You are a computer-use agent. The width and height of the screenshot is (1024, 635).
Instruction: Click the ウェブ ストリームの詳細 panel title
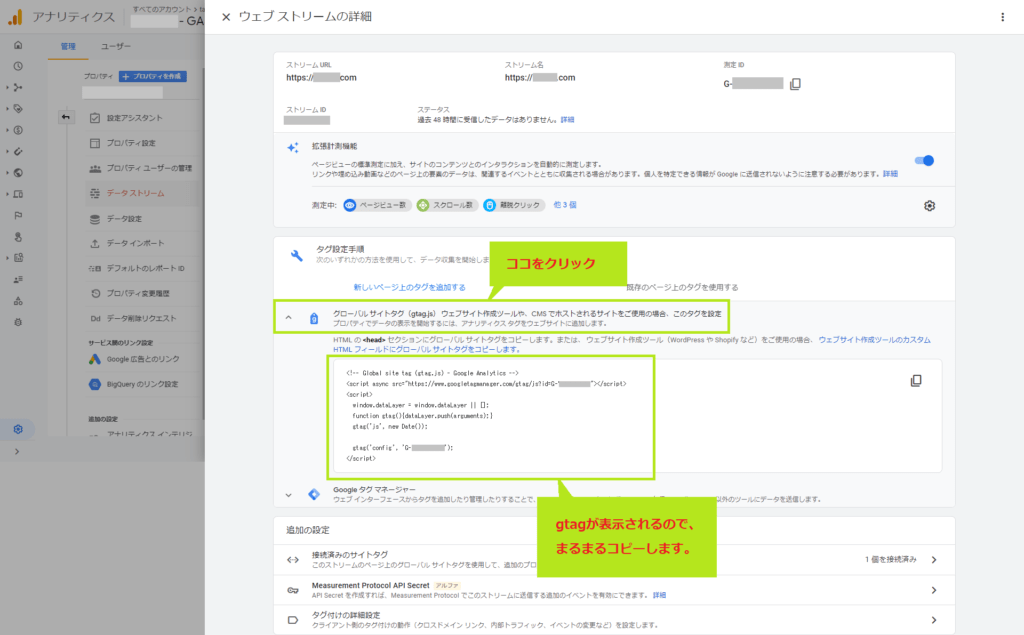(x=305, y=17)
